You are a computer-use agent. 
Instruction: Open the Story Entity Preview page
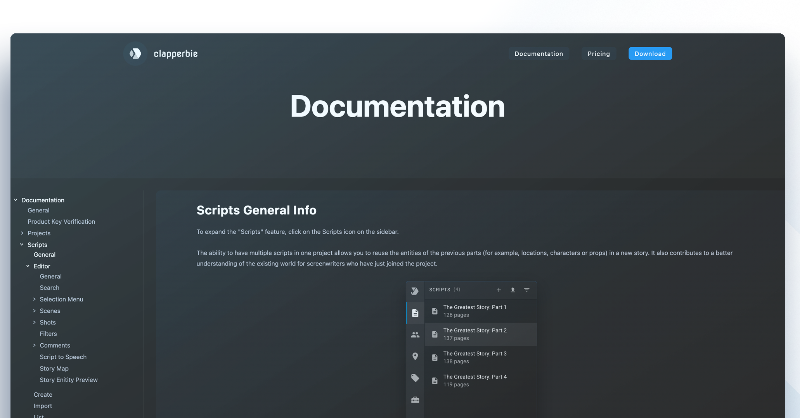(68, 380)
